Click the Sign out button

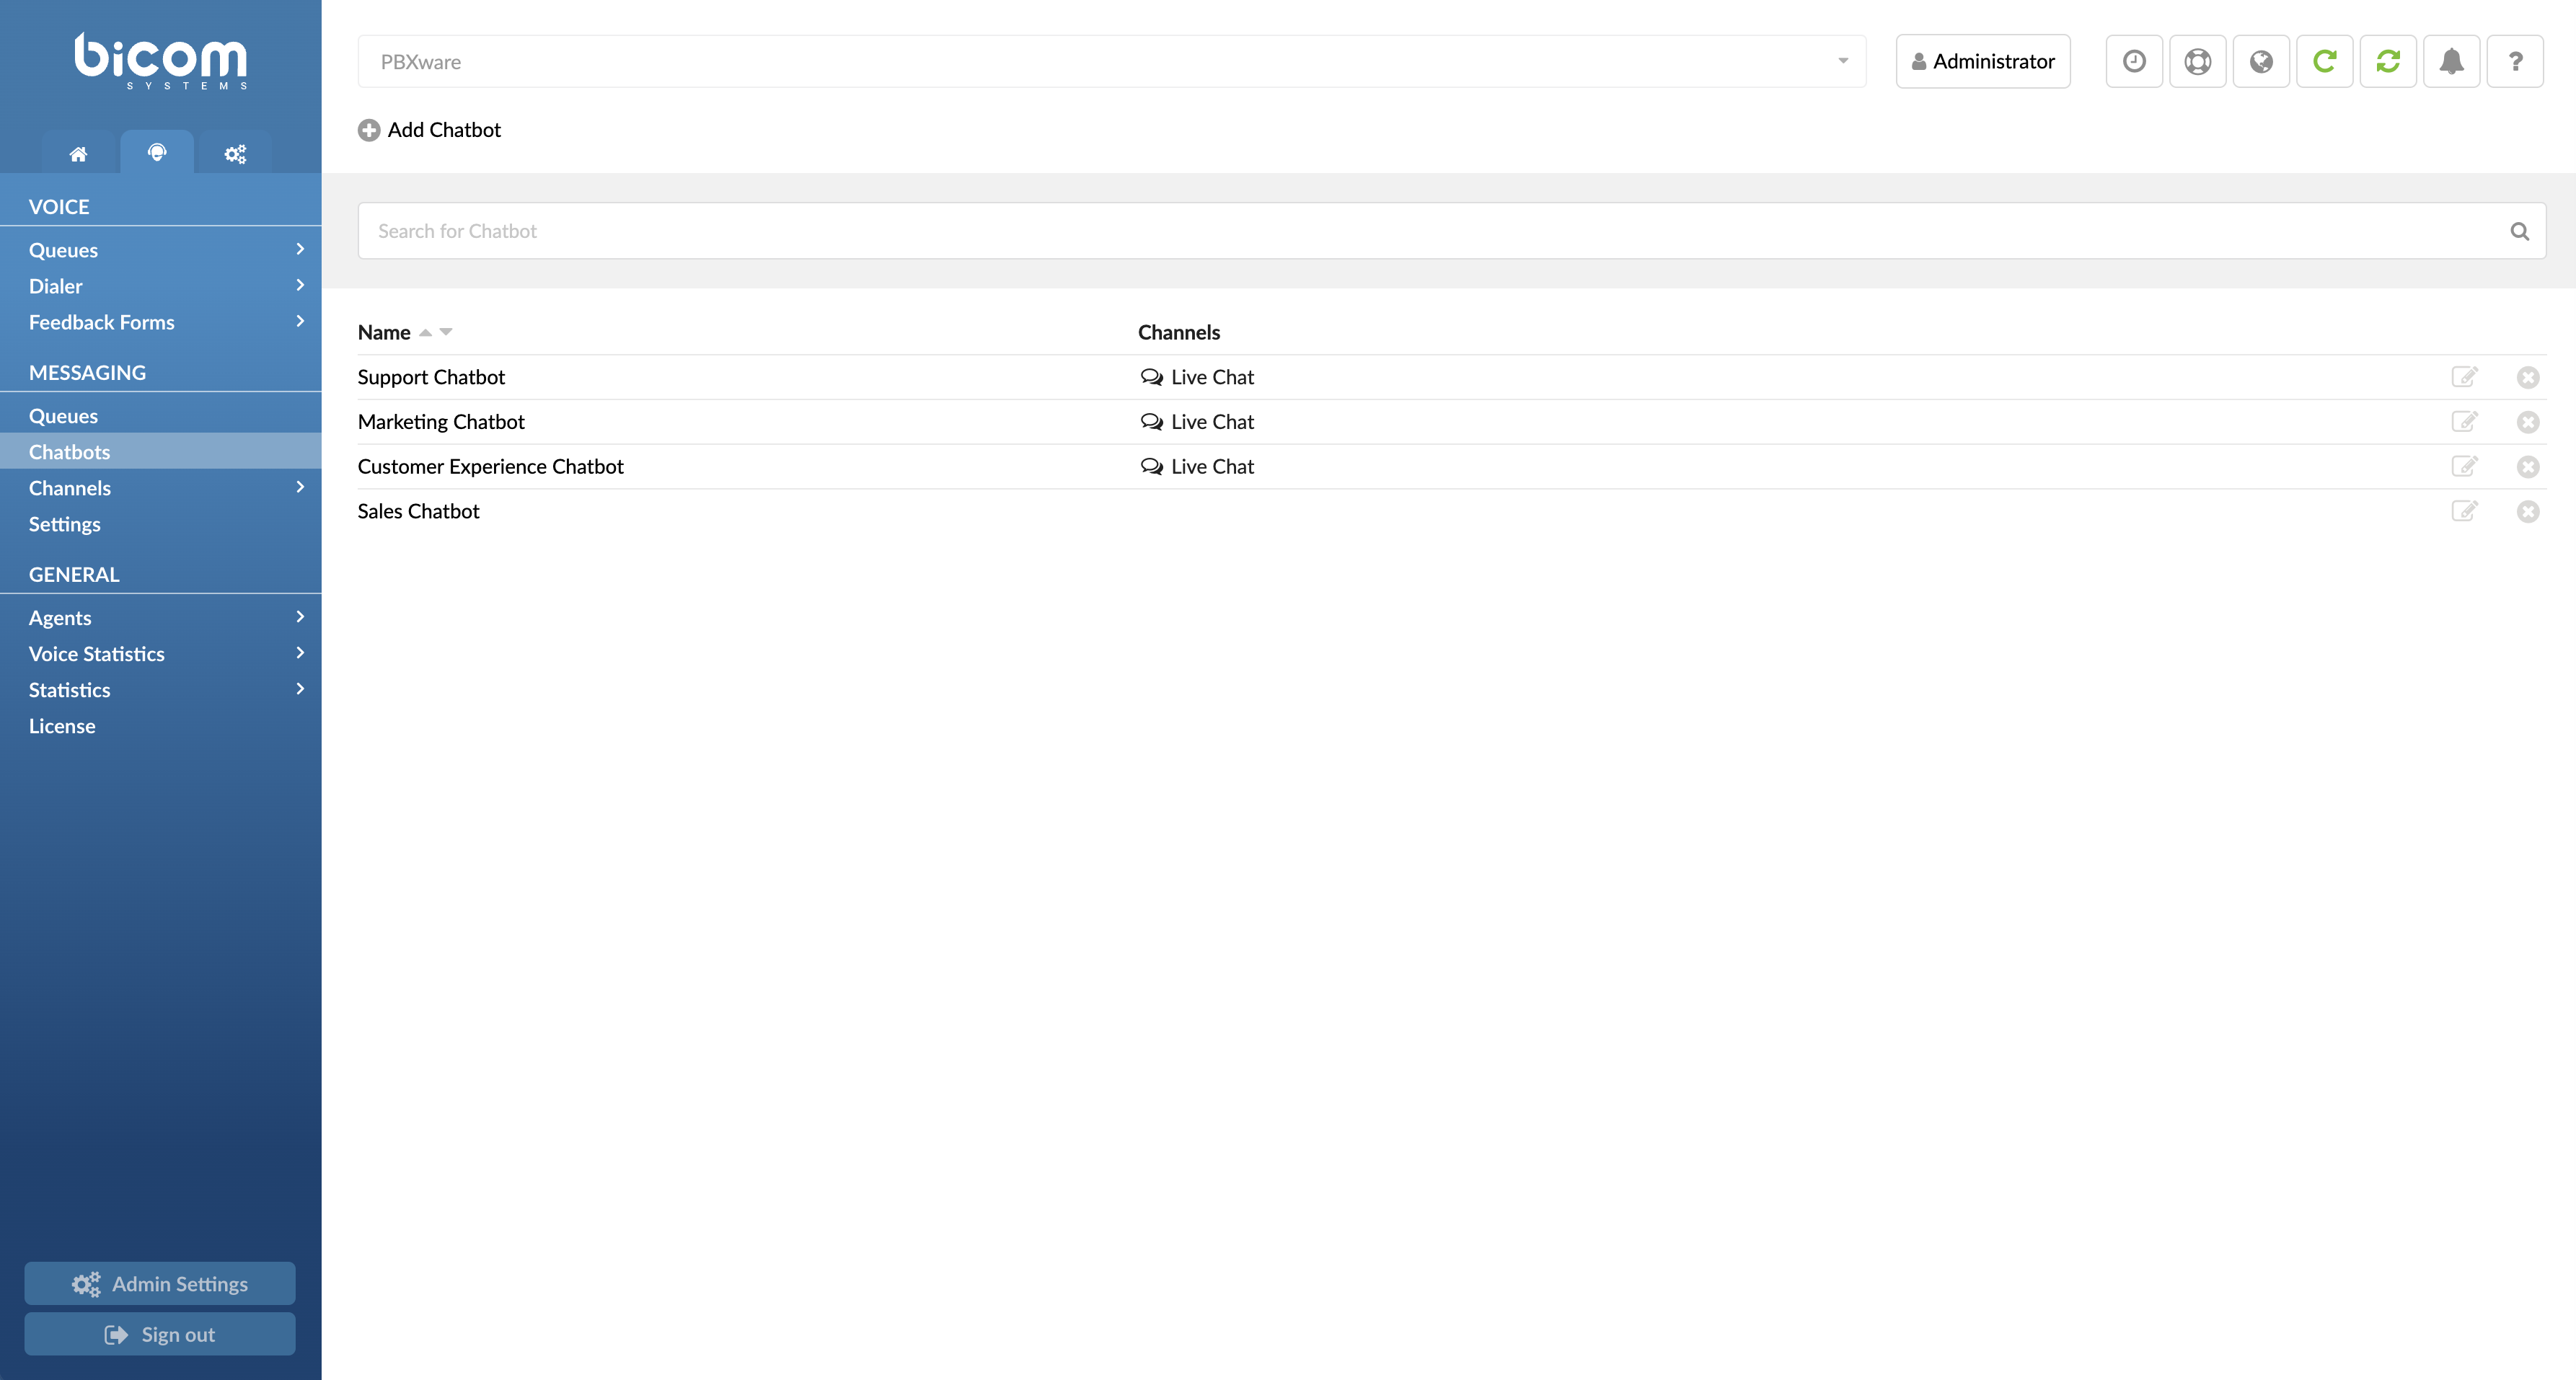click(x=160, y=1334)
